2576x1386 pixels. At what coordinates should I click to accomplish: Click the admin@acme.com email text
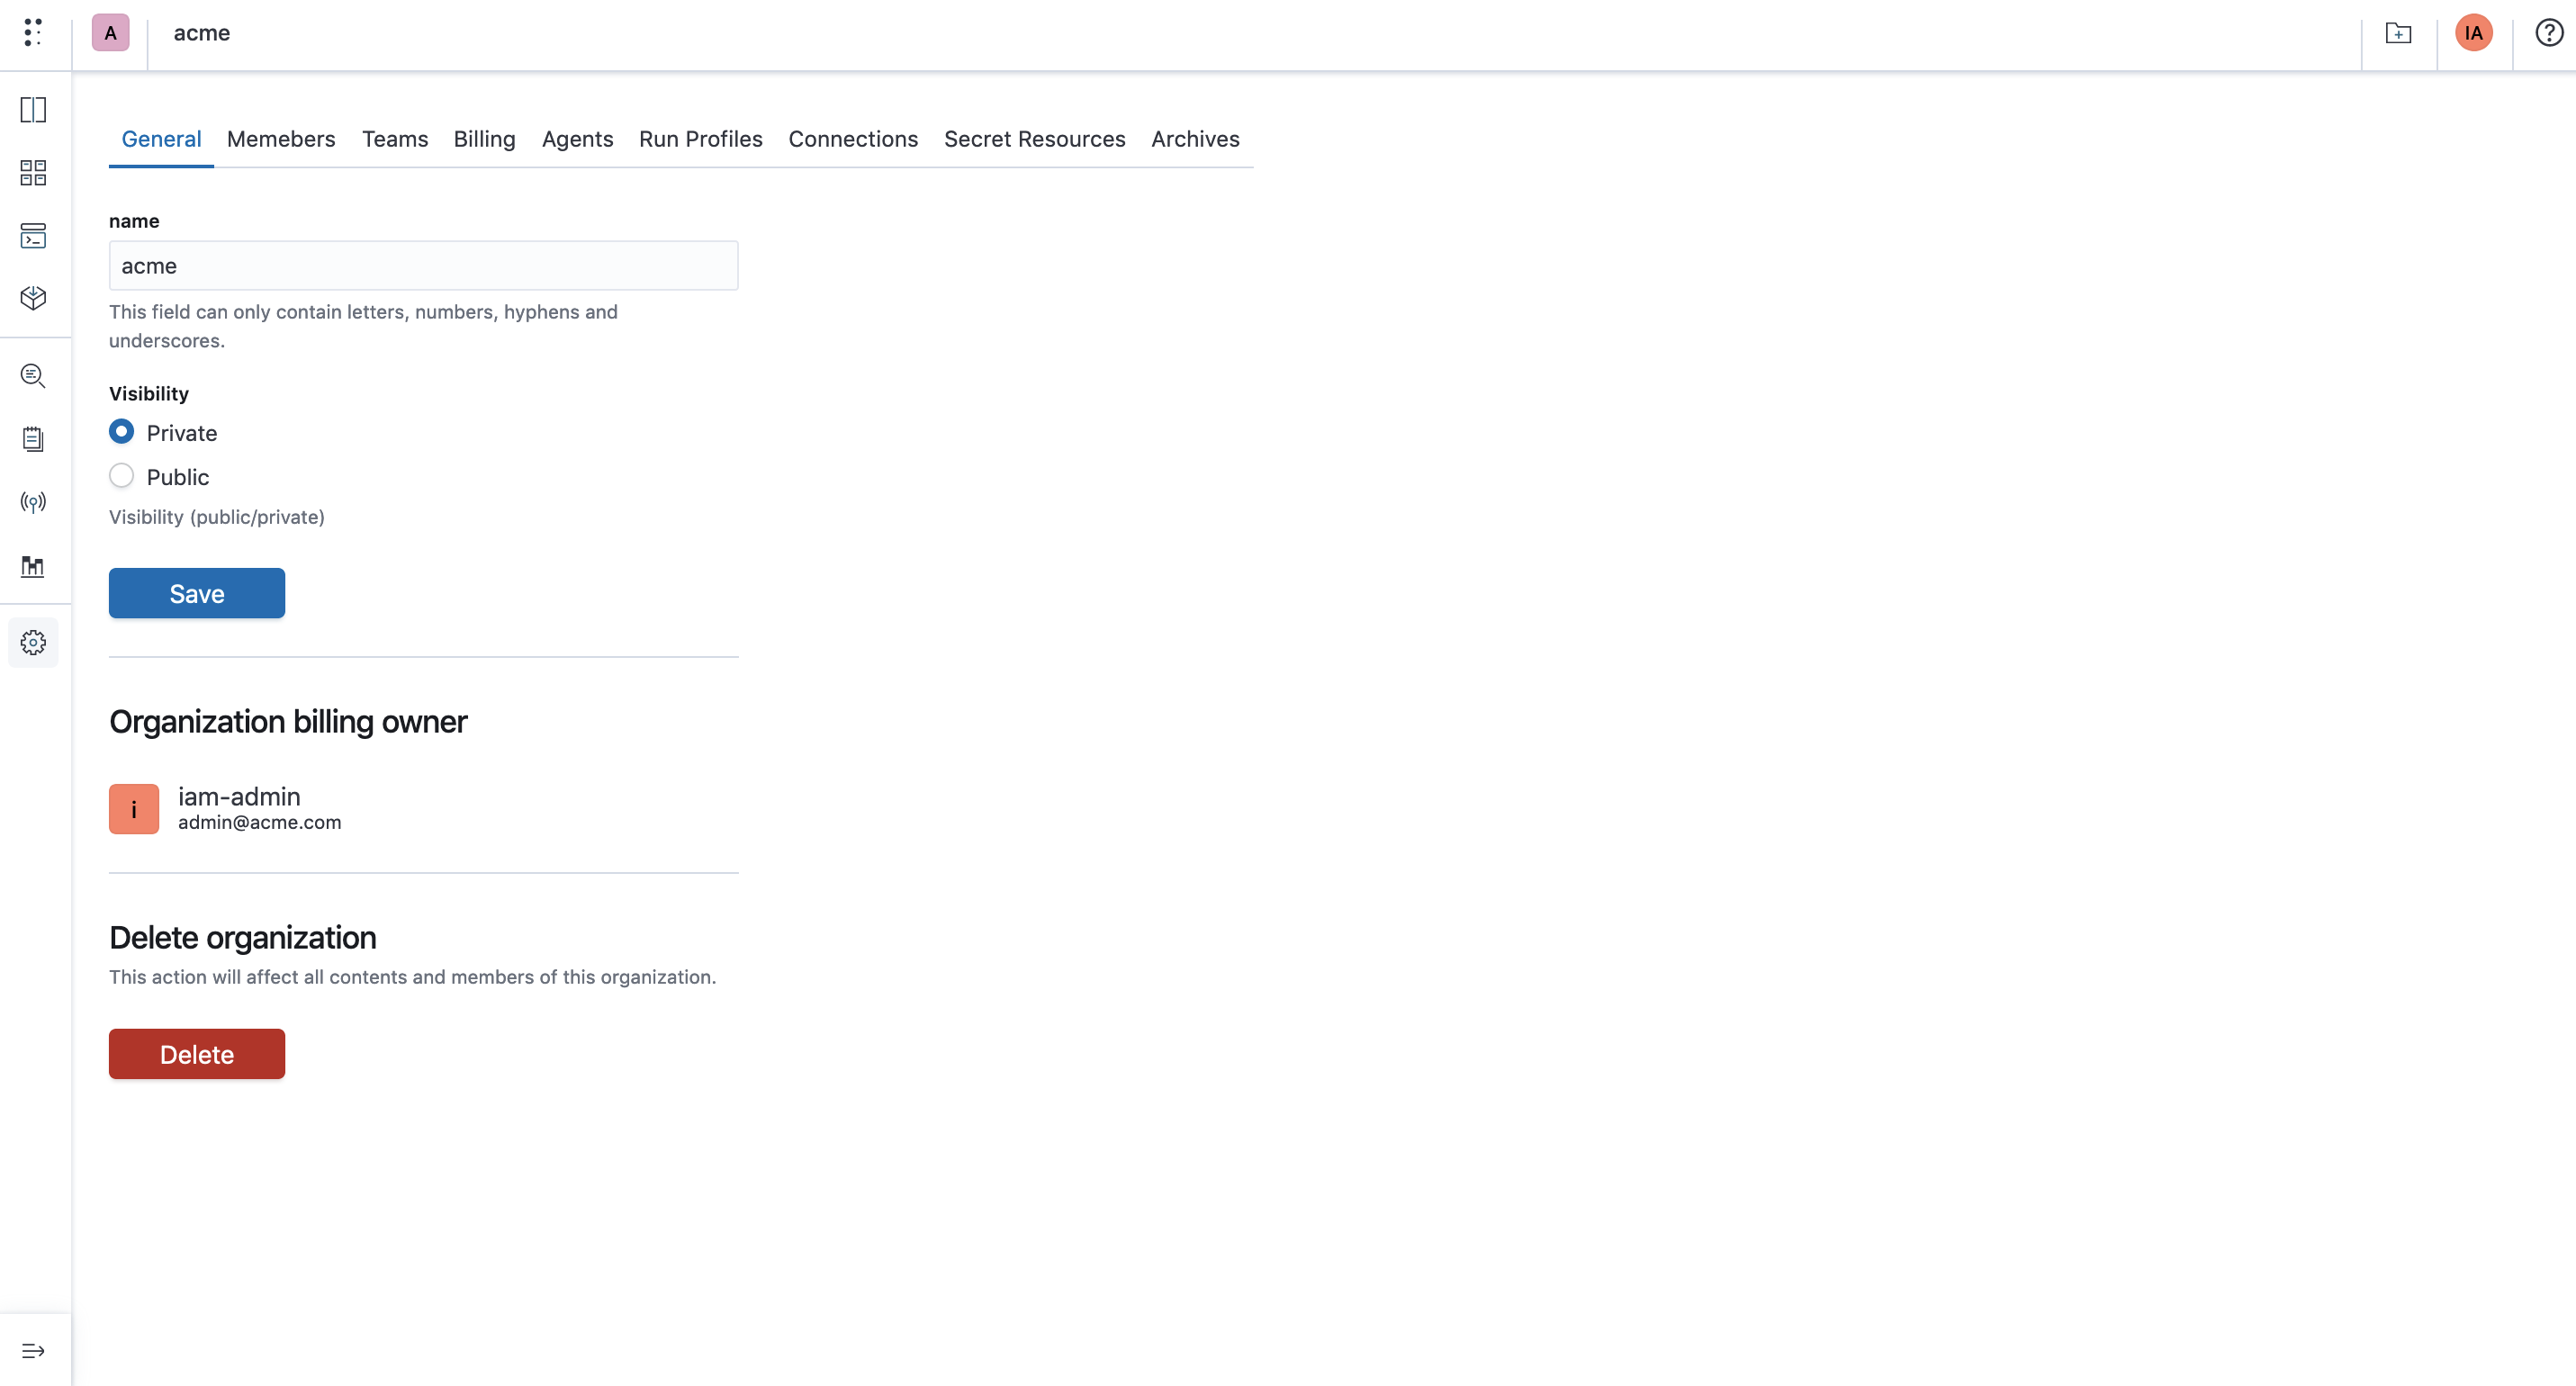click(260, 822)
